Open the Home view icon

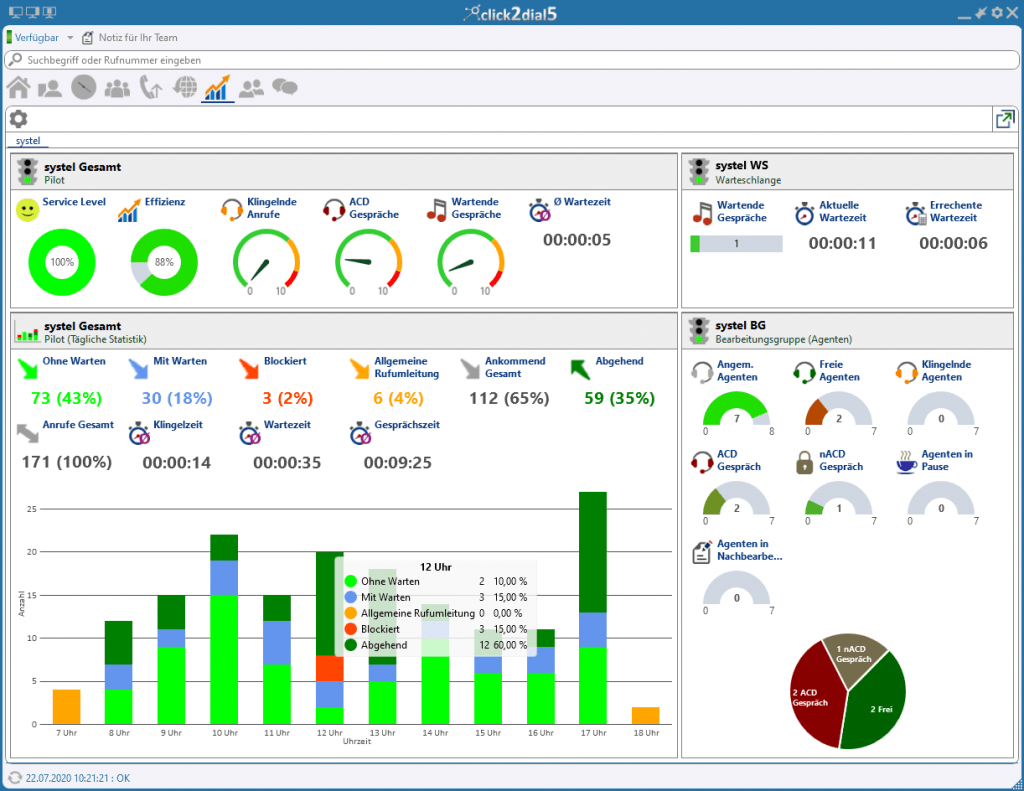point(18,88)
